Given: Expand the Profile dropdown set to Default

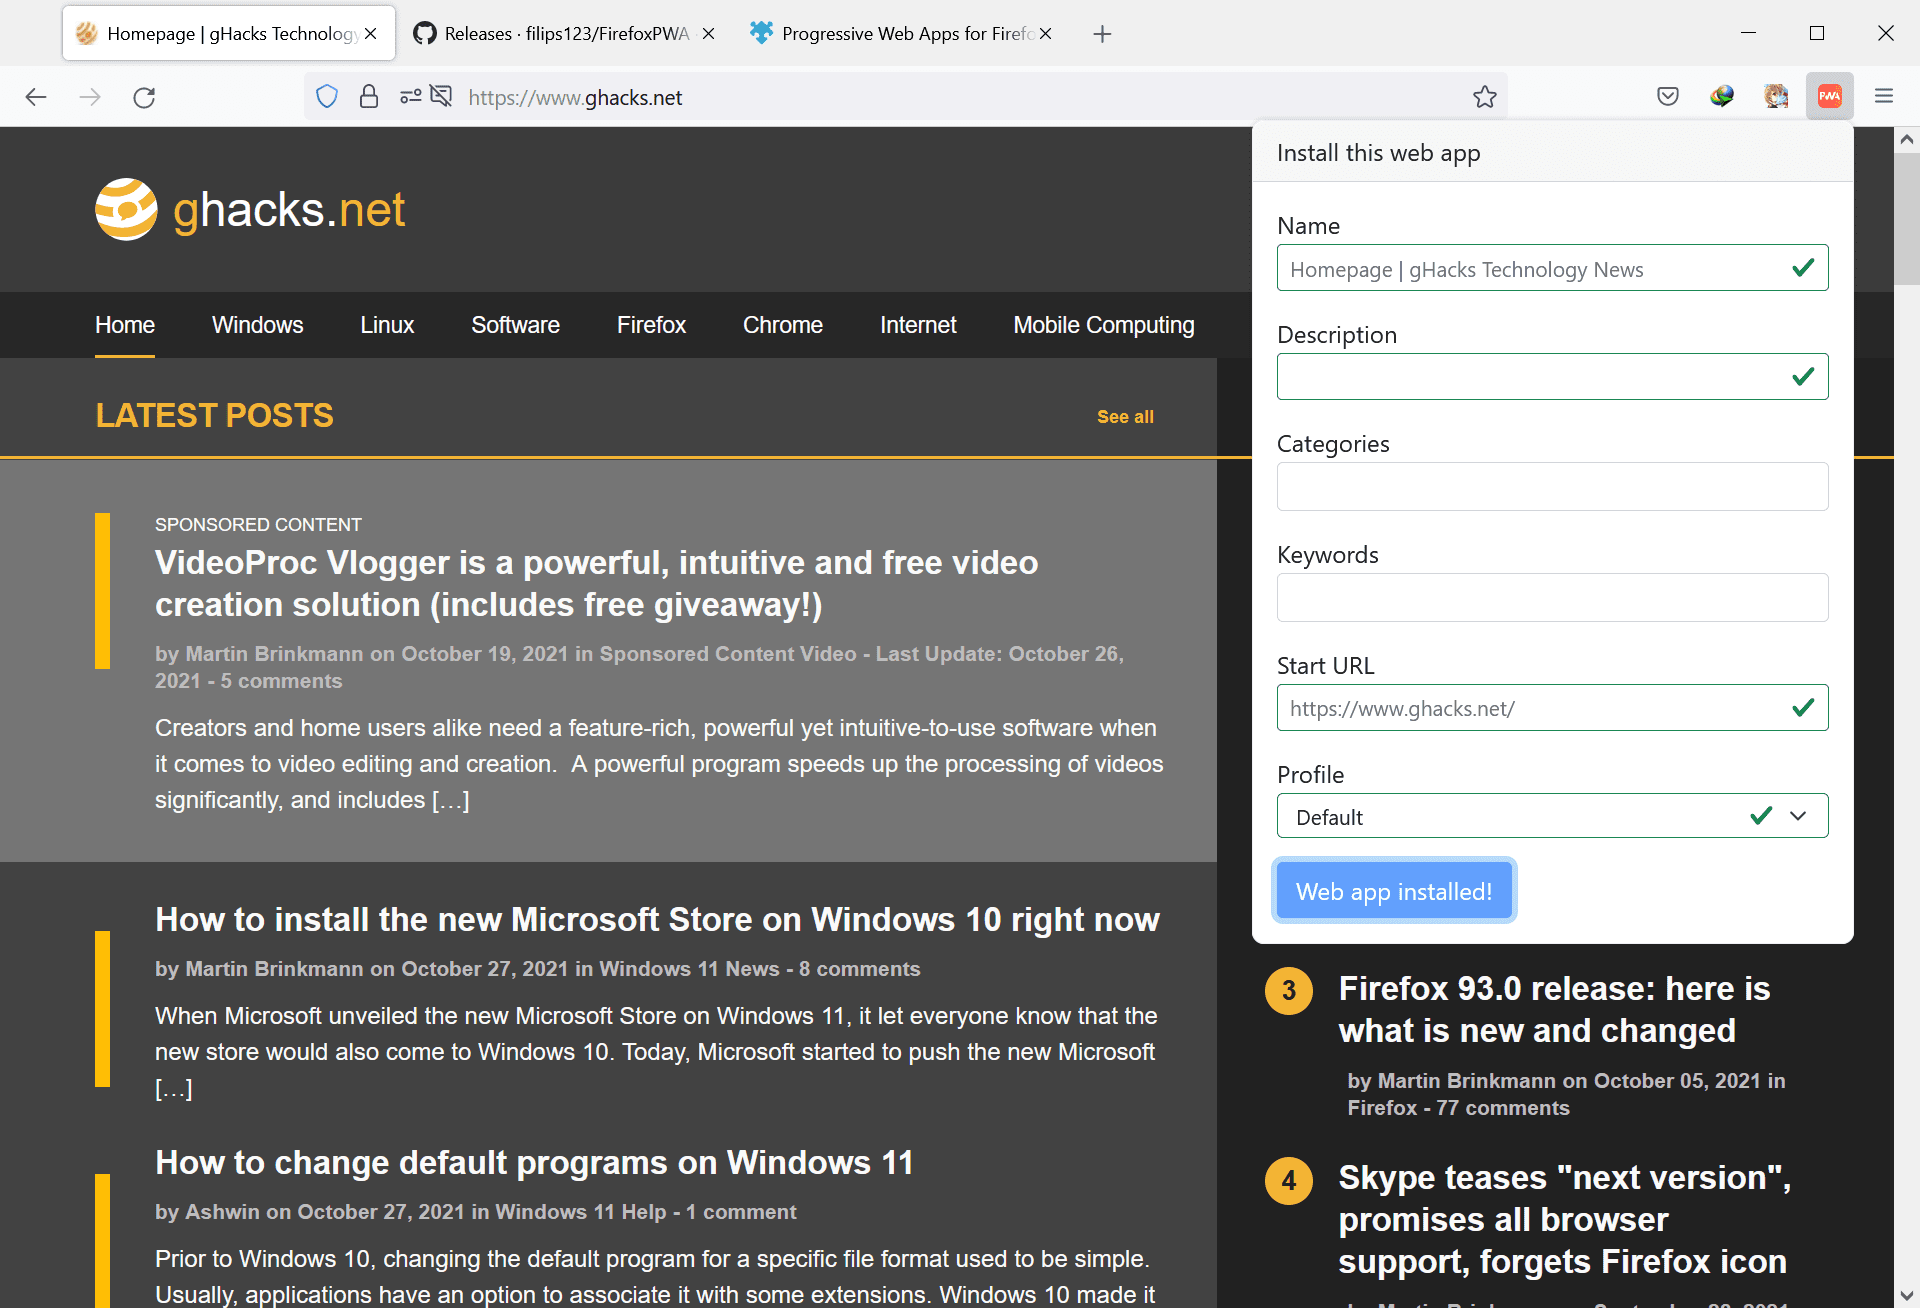Looking at the screenshot, I should coord(1552,816).
